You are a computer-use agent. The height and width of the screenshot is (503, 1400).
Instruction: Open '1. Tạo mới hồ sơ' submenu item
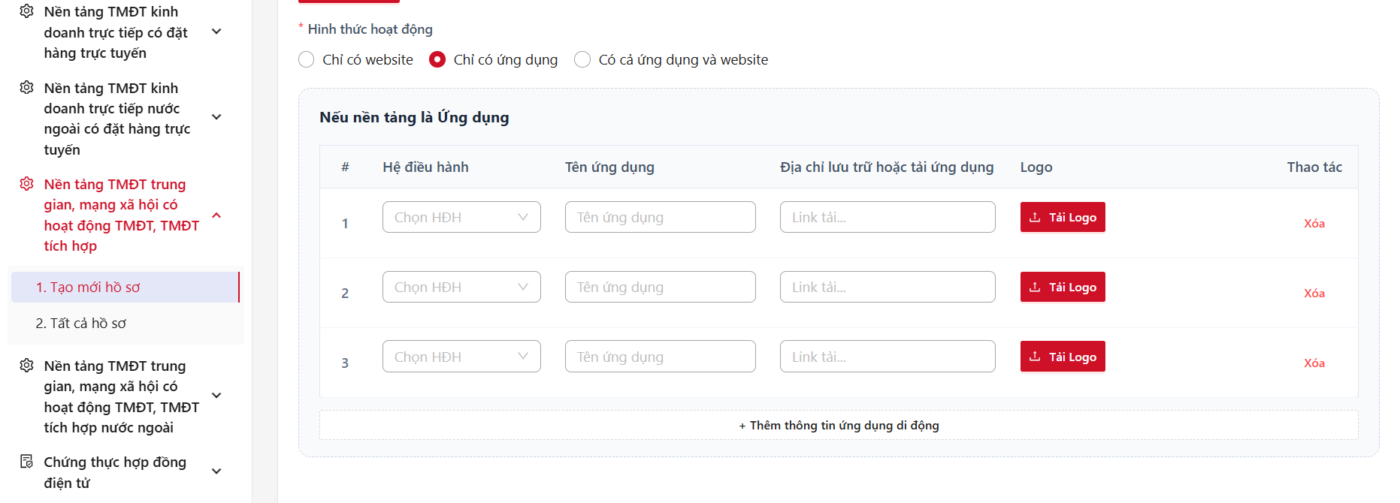[x=125, y=287]
